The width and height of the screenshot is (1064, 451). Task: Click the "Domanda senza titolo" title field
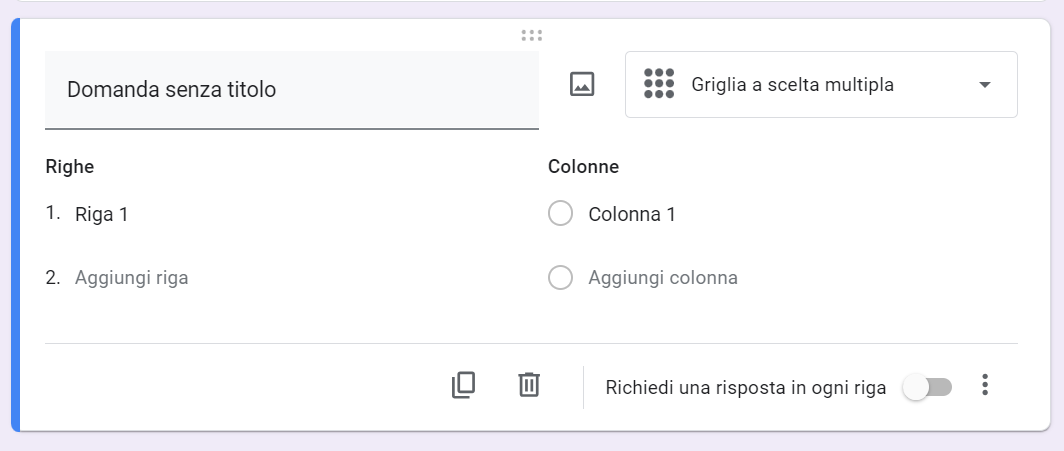[291, 90]
